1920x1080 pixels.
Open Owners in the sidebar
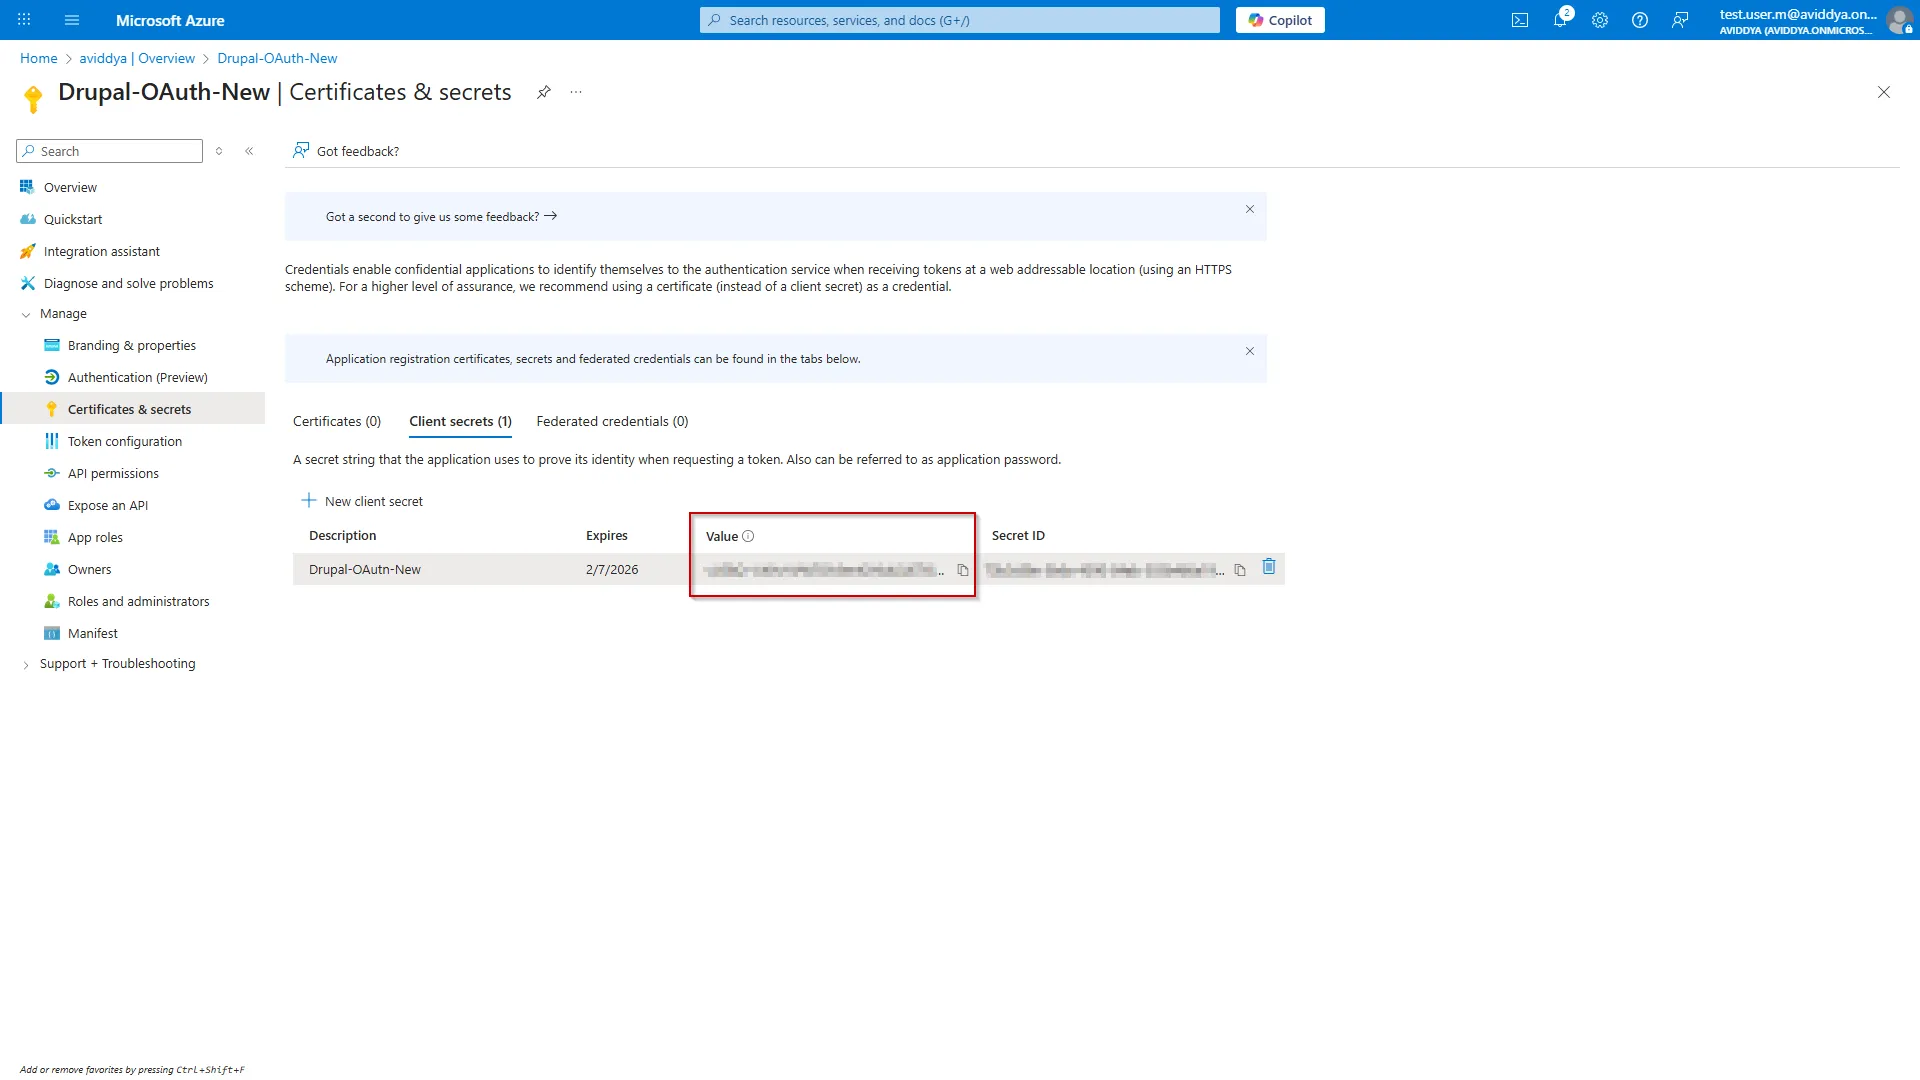click(x=90, y=569)
